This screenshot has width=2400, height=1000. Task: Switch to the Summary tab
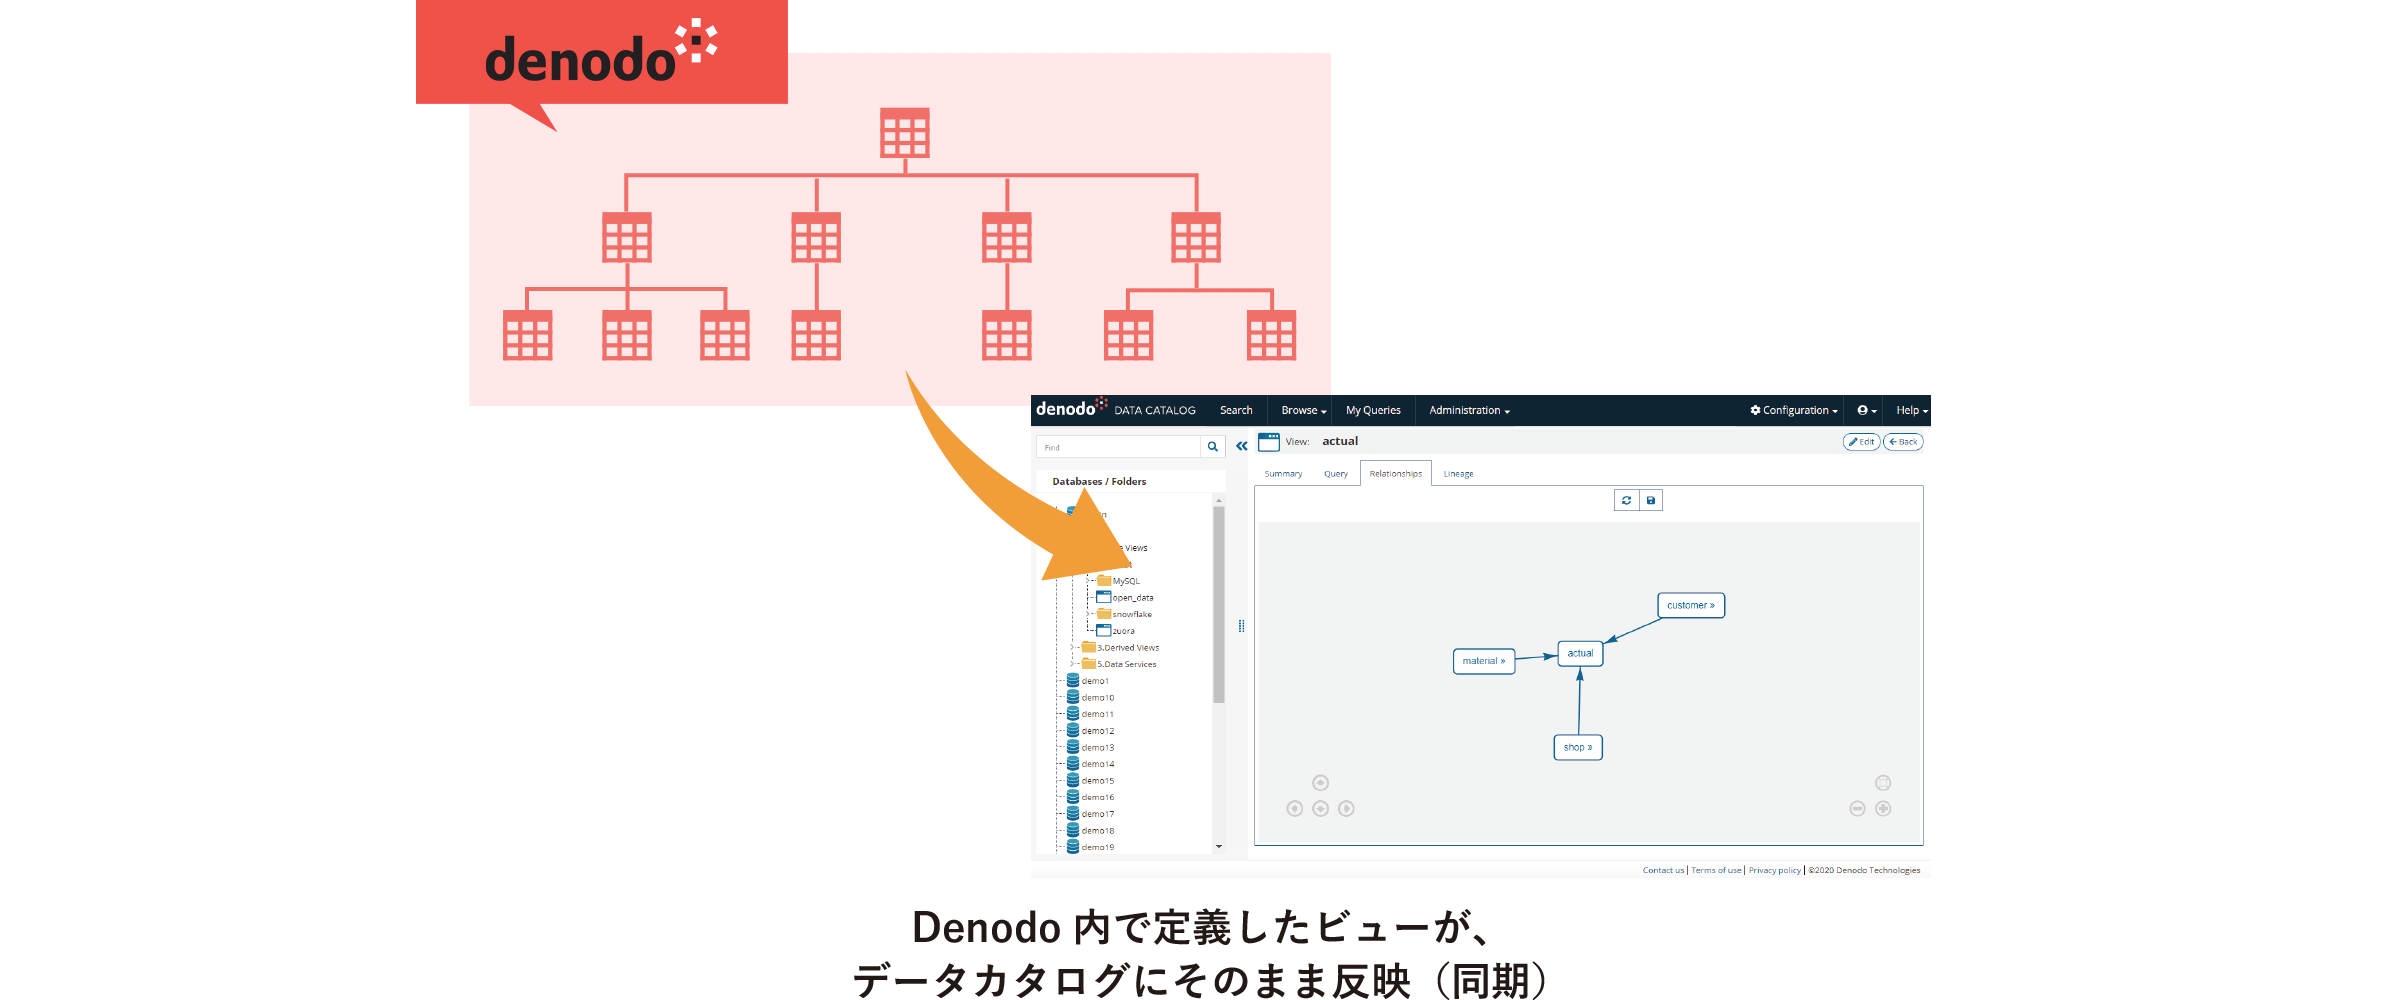(1283, 474)
